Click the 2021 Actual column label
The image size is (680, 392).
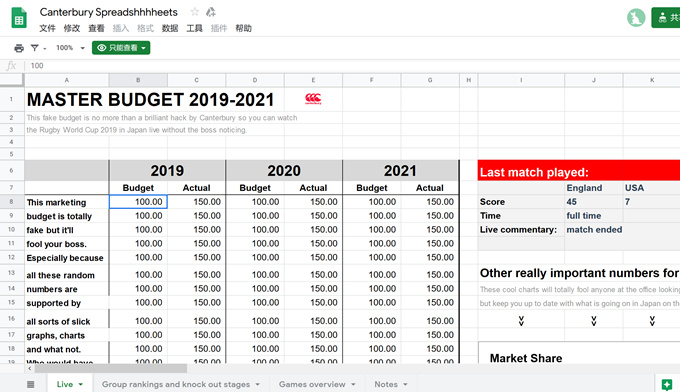430,188
